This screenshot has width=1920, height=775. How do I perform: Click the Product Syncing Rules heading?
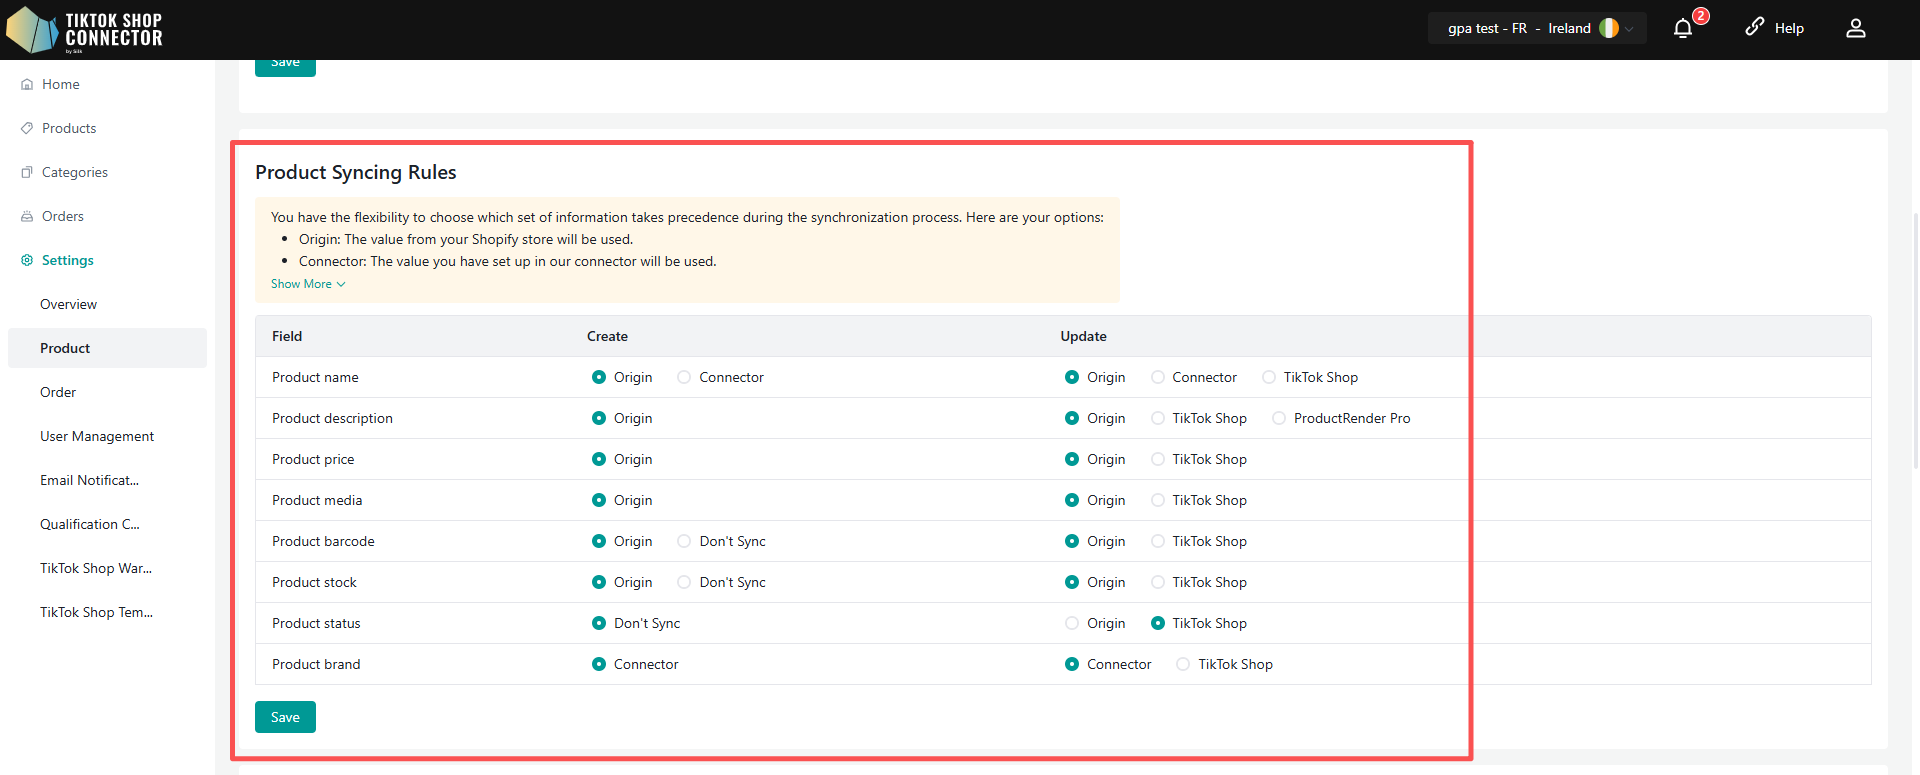356,172
